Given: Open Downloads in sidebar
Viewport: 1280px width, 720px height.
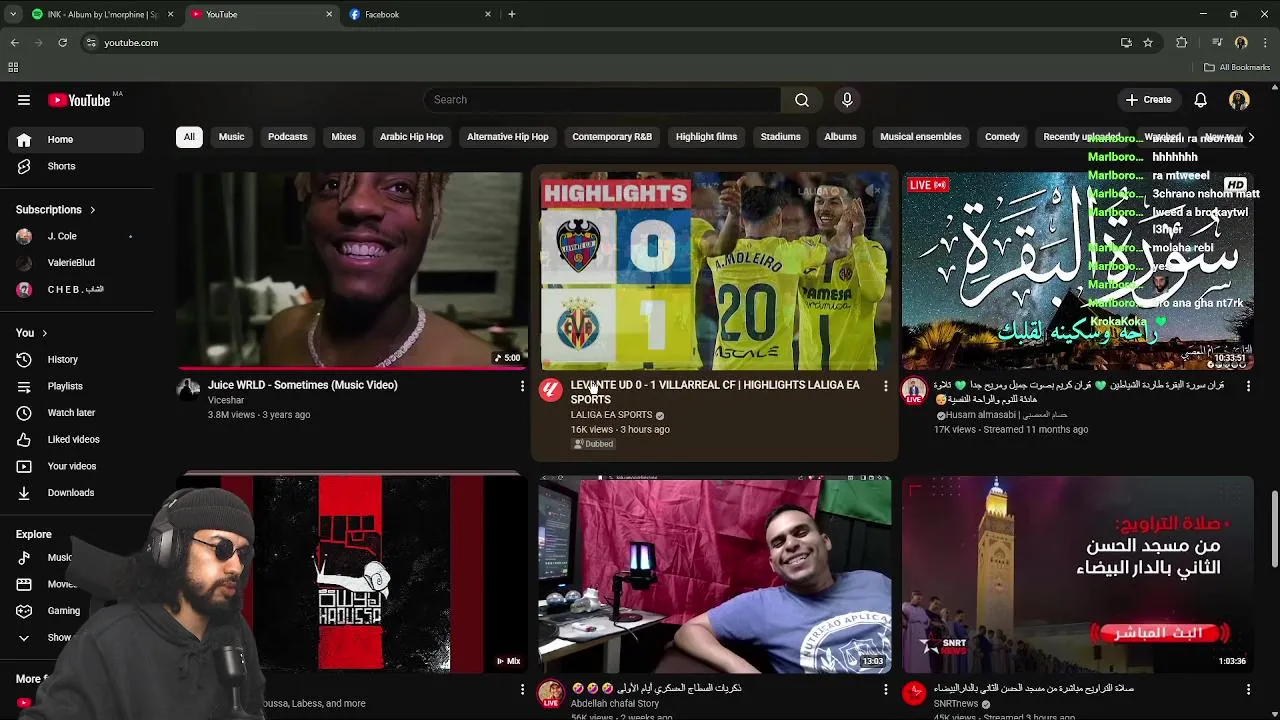Looking at the screenshot, I should 78,493.
